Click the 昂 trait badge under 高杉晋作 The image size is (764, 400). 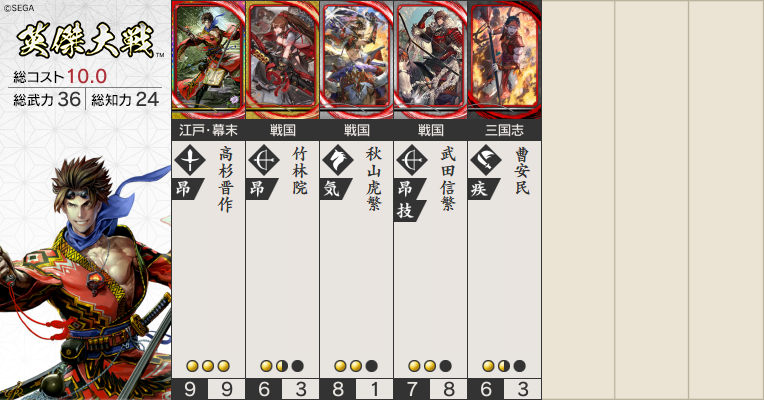click(x=186, y=189)
